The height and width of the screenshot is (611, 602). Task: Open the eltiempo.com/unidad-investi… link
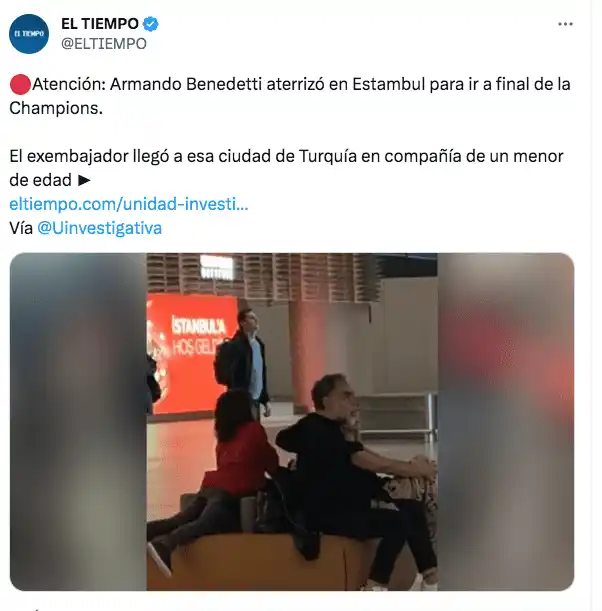coord(129,204)
